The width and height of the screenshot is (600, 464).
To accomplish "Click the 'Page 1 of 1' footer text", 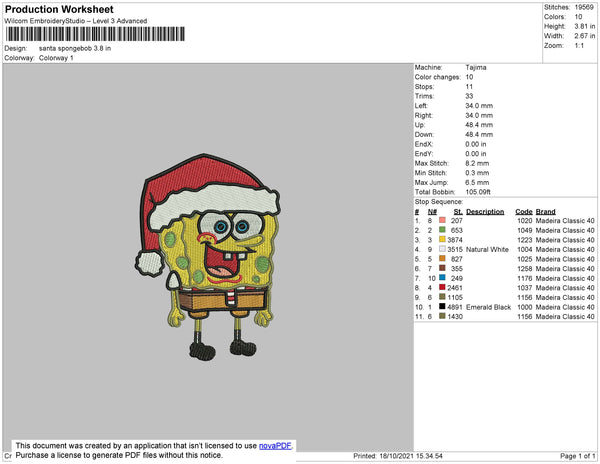I will pyautogui.click(x=578, y=456).
